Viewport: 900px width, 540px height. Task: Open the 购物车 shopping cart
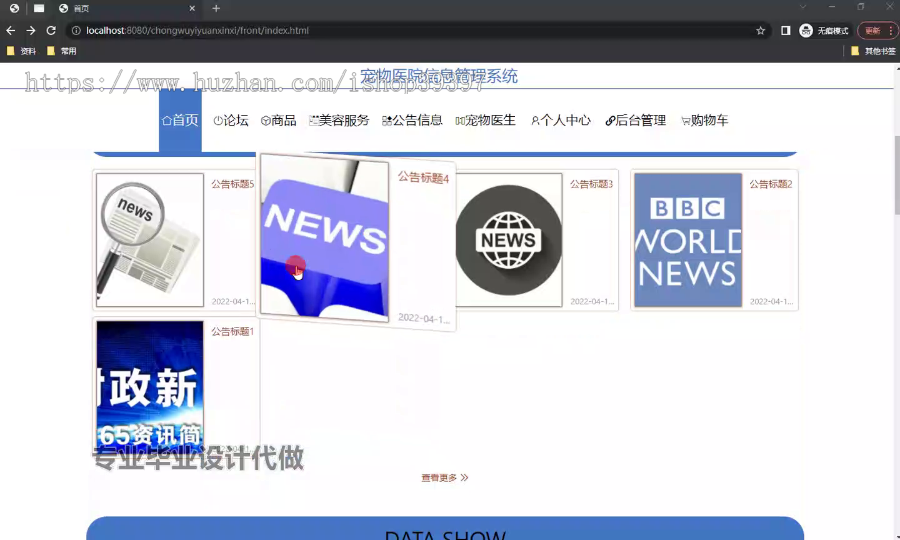coord(704,120)
